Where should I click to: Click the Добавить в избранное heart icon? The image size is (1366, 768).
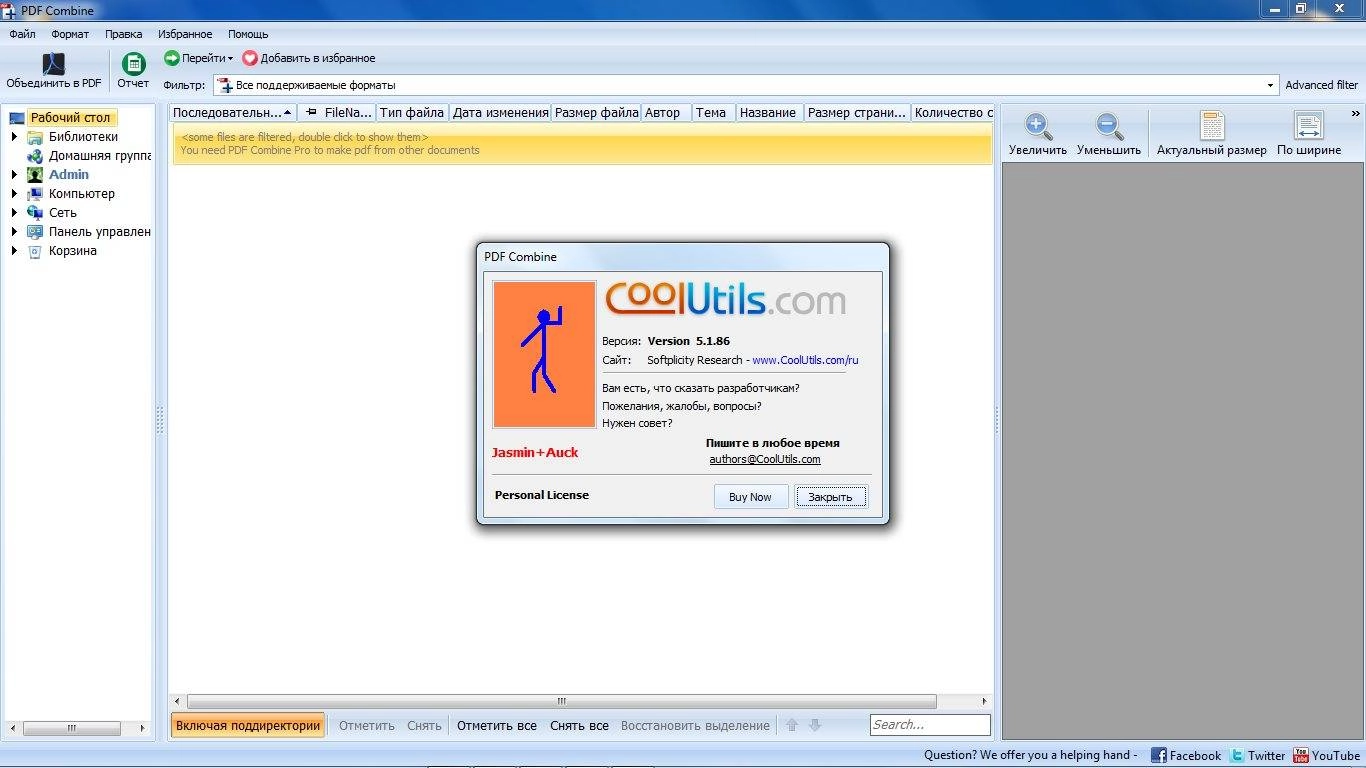click(x=250, y=58)
